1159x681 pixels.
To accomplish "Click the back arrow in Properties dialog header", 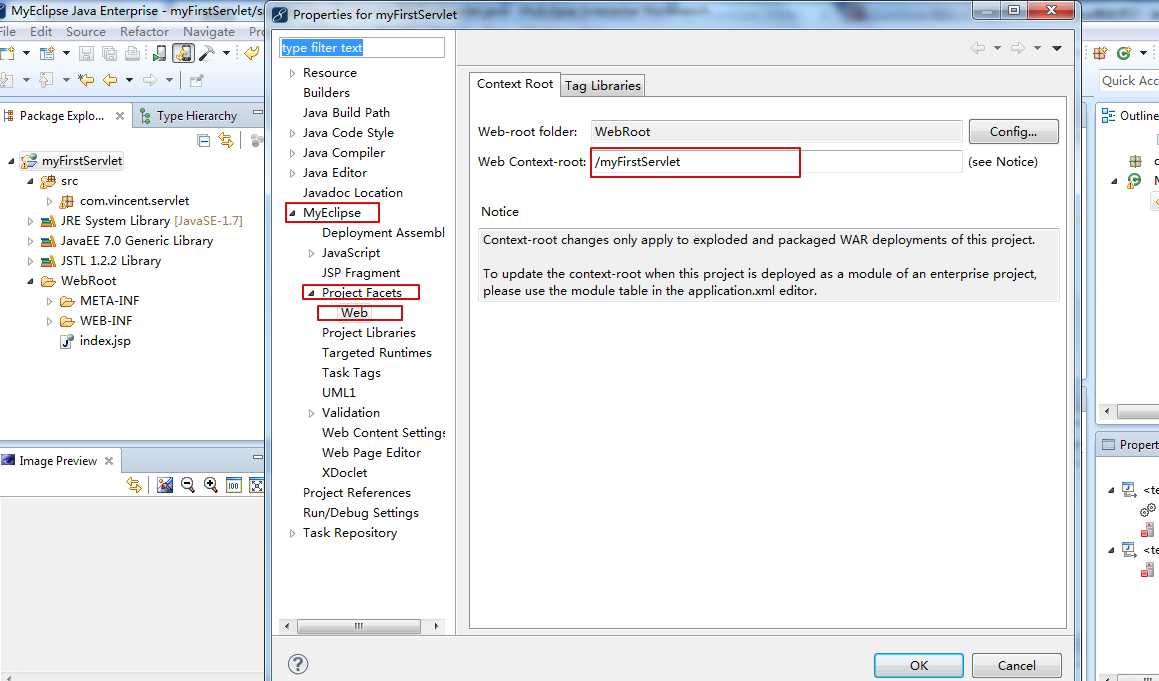I will tap(978, 48).
